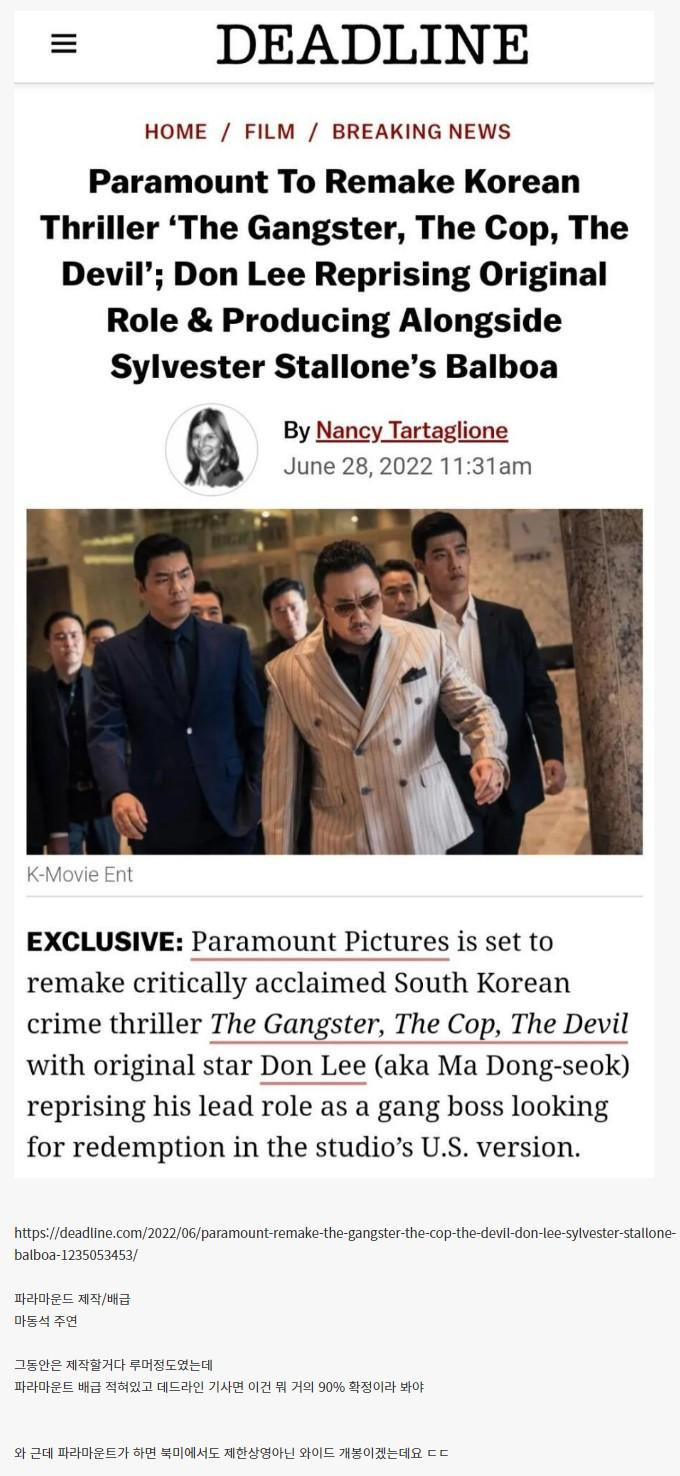The height and width of the screenshot is (1476, 680).
Task: Click the June 28, 2022 publication date
Action: pos(407,467)
